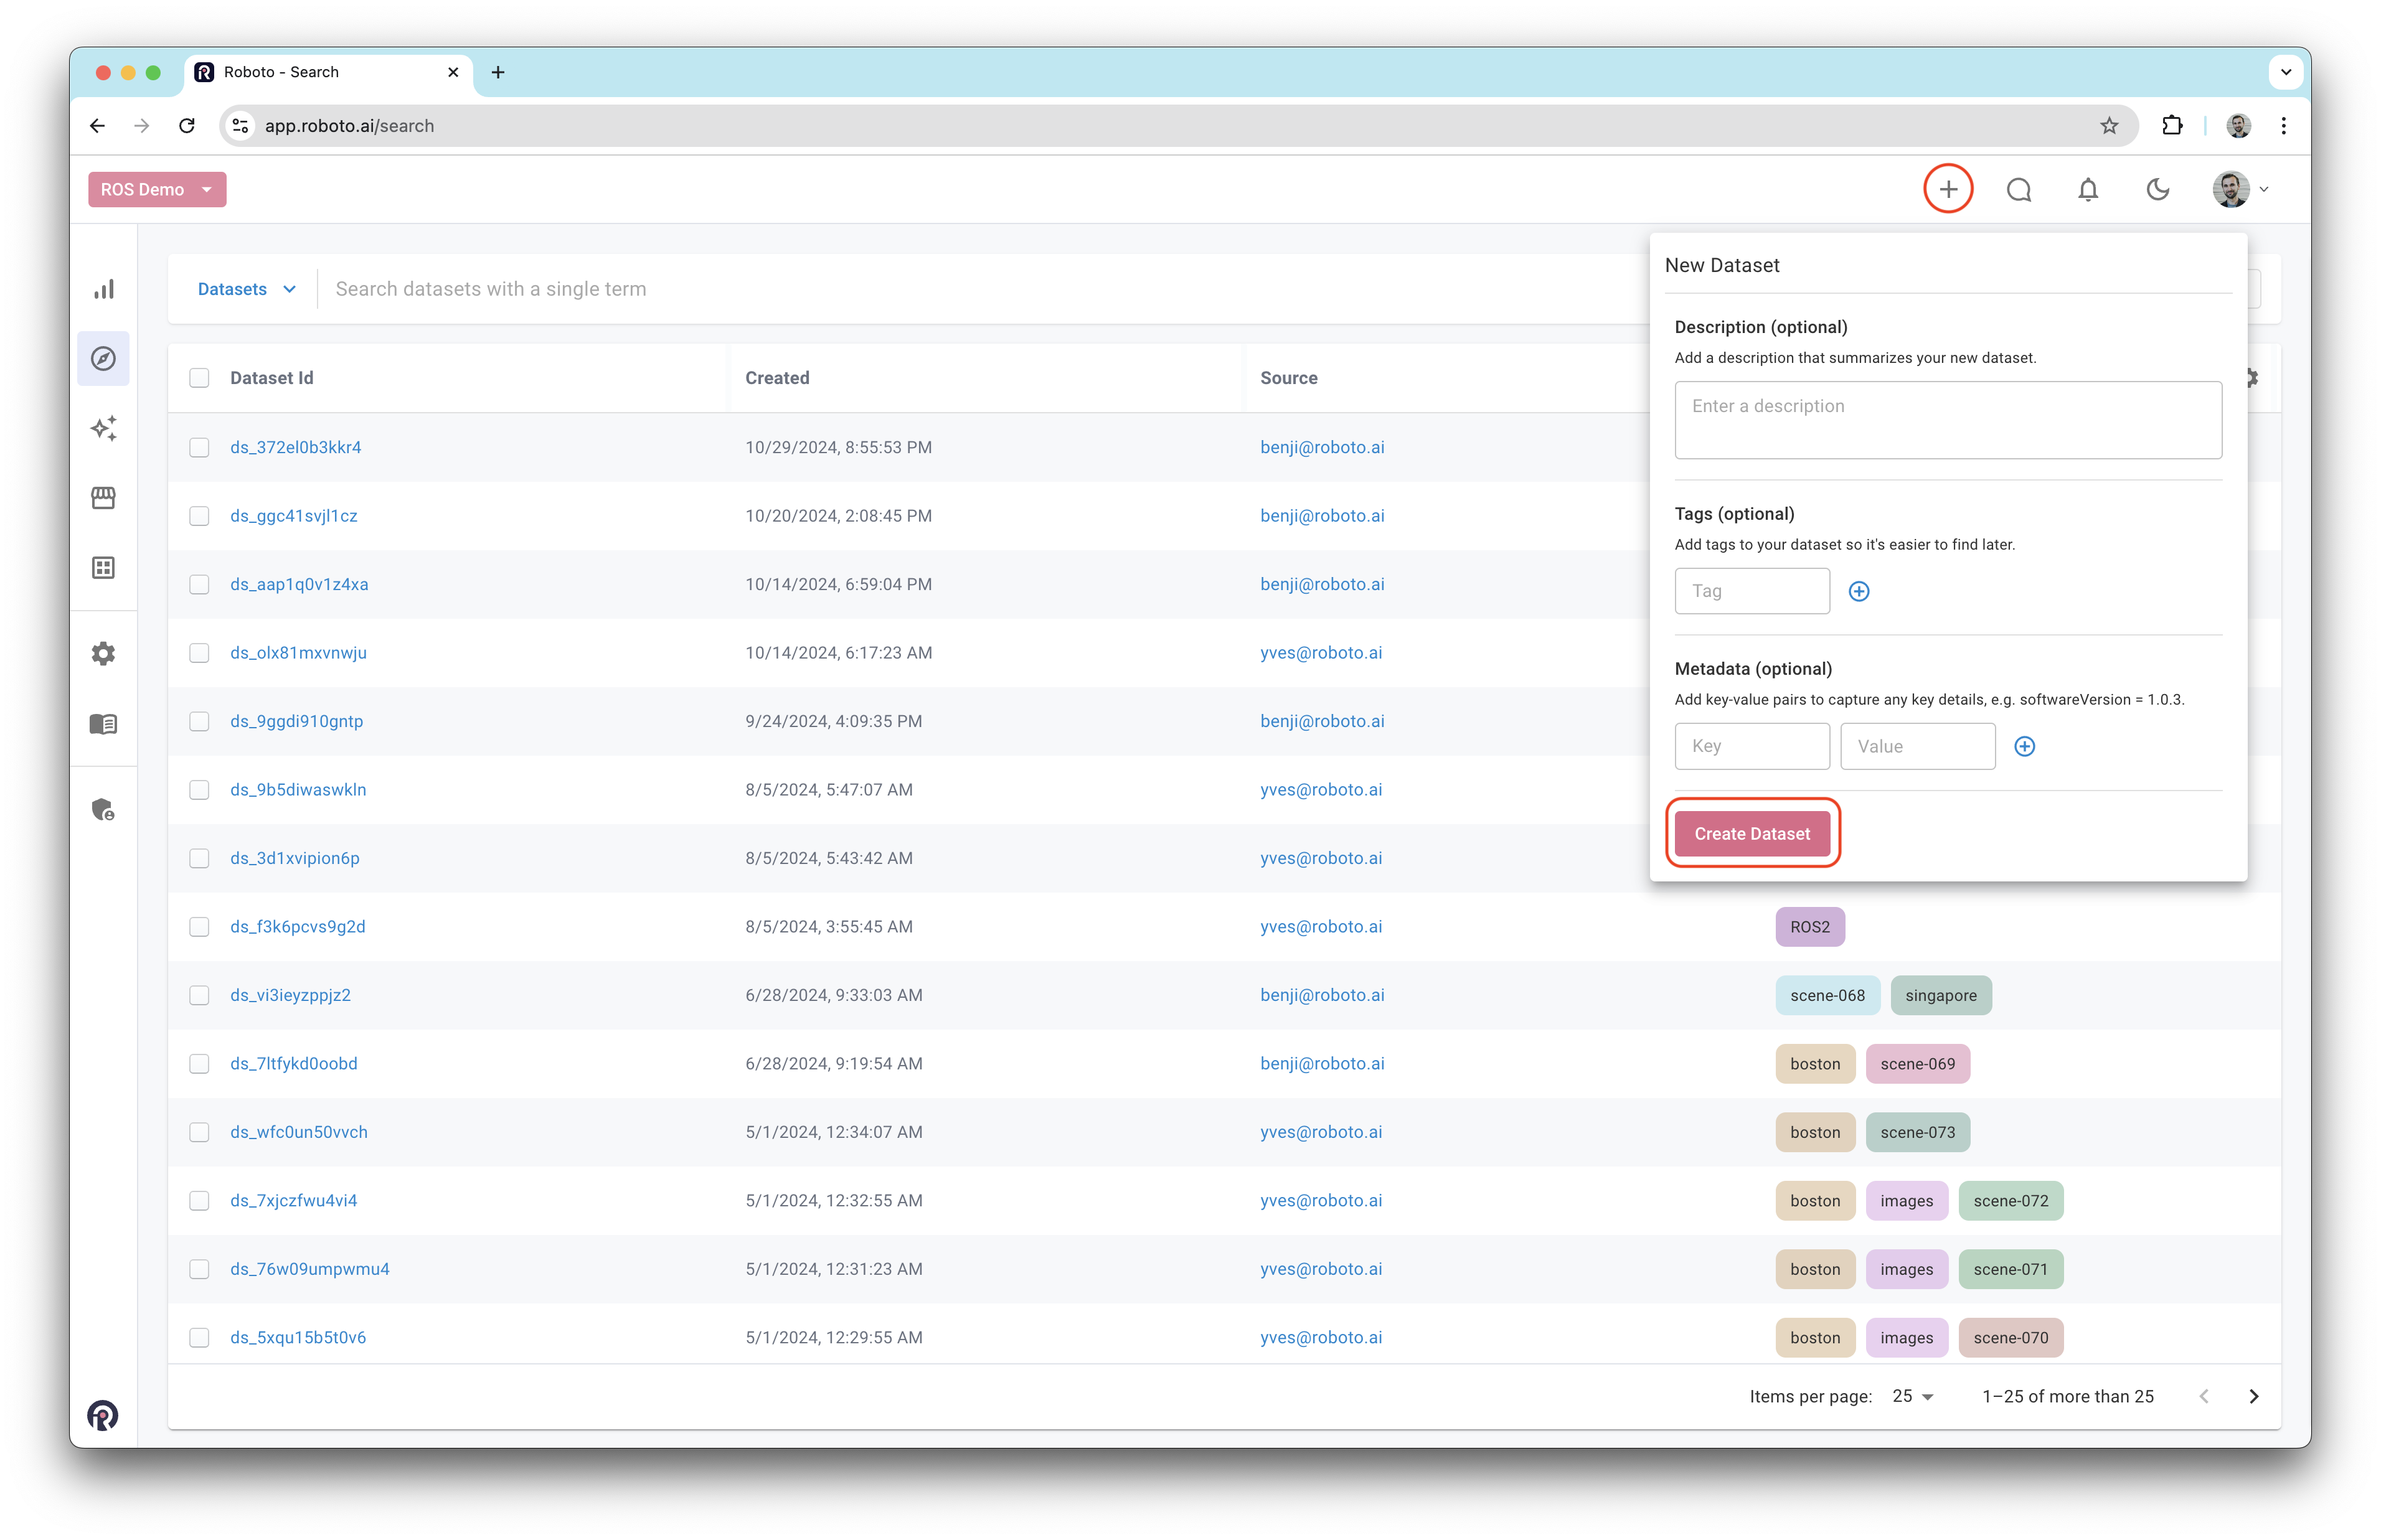Open the Datasets search type dropdown

click(x=246, y=289)
